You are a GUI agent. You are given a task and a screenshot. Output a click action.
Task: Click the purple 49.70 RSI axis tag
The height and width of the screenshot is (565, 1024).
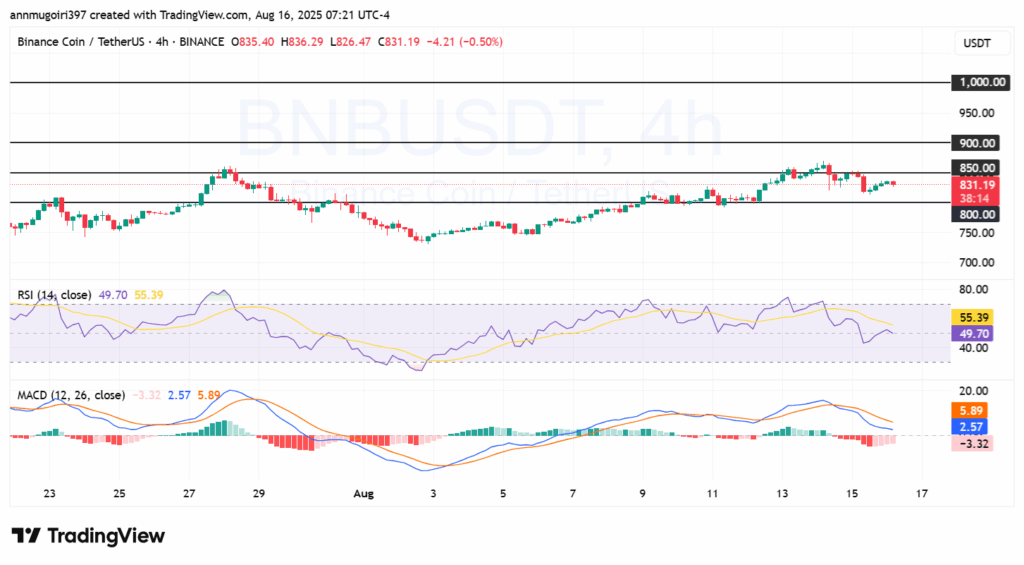[972, 334]
